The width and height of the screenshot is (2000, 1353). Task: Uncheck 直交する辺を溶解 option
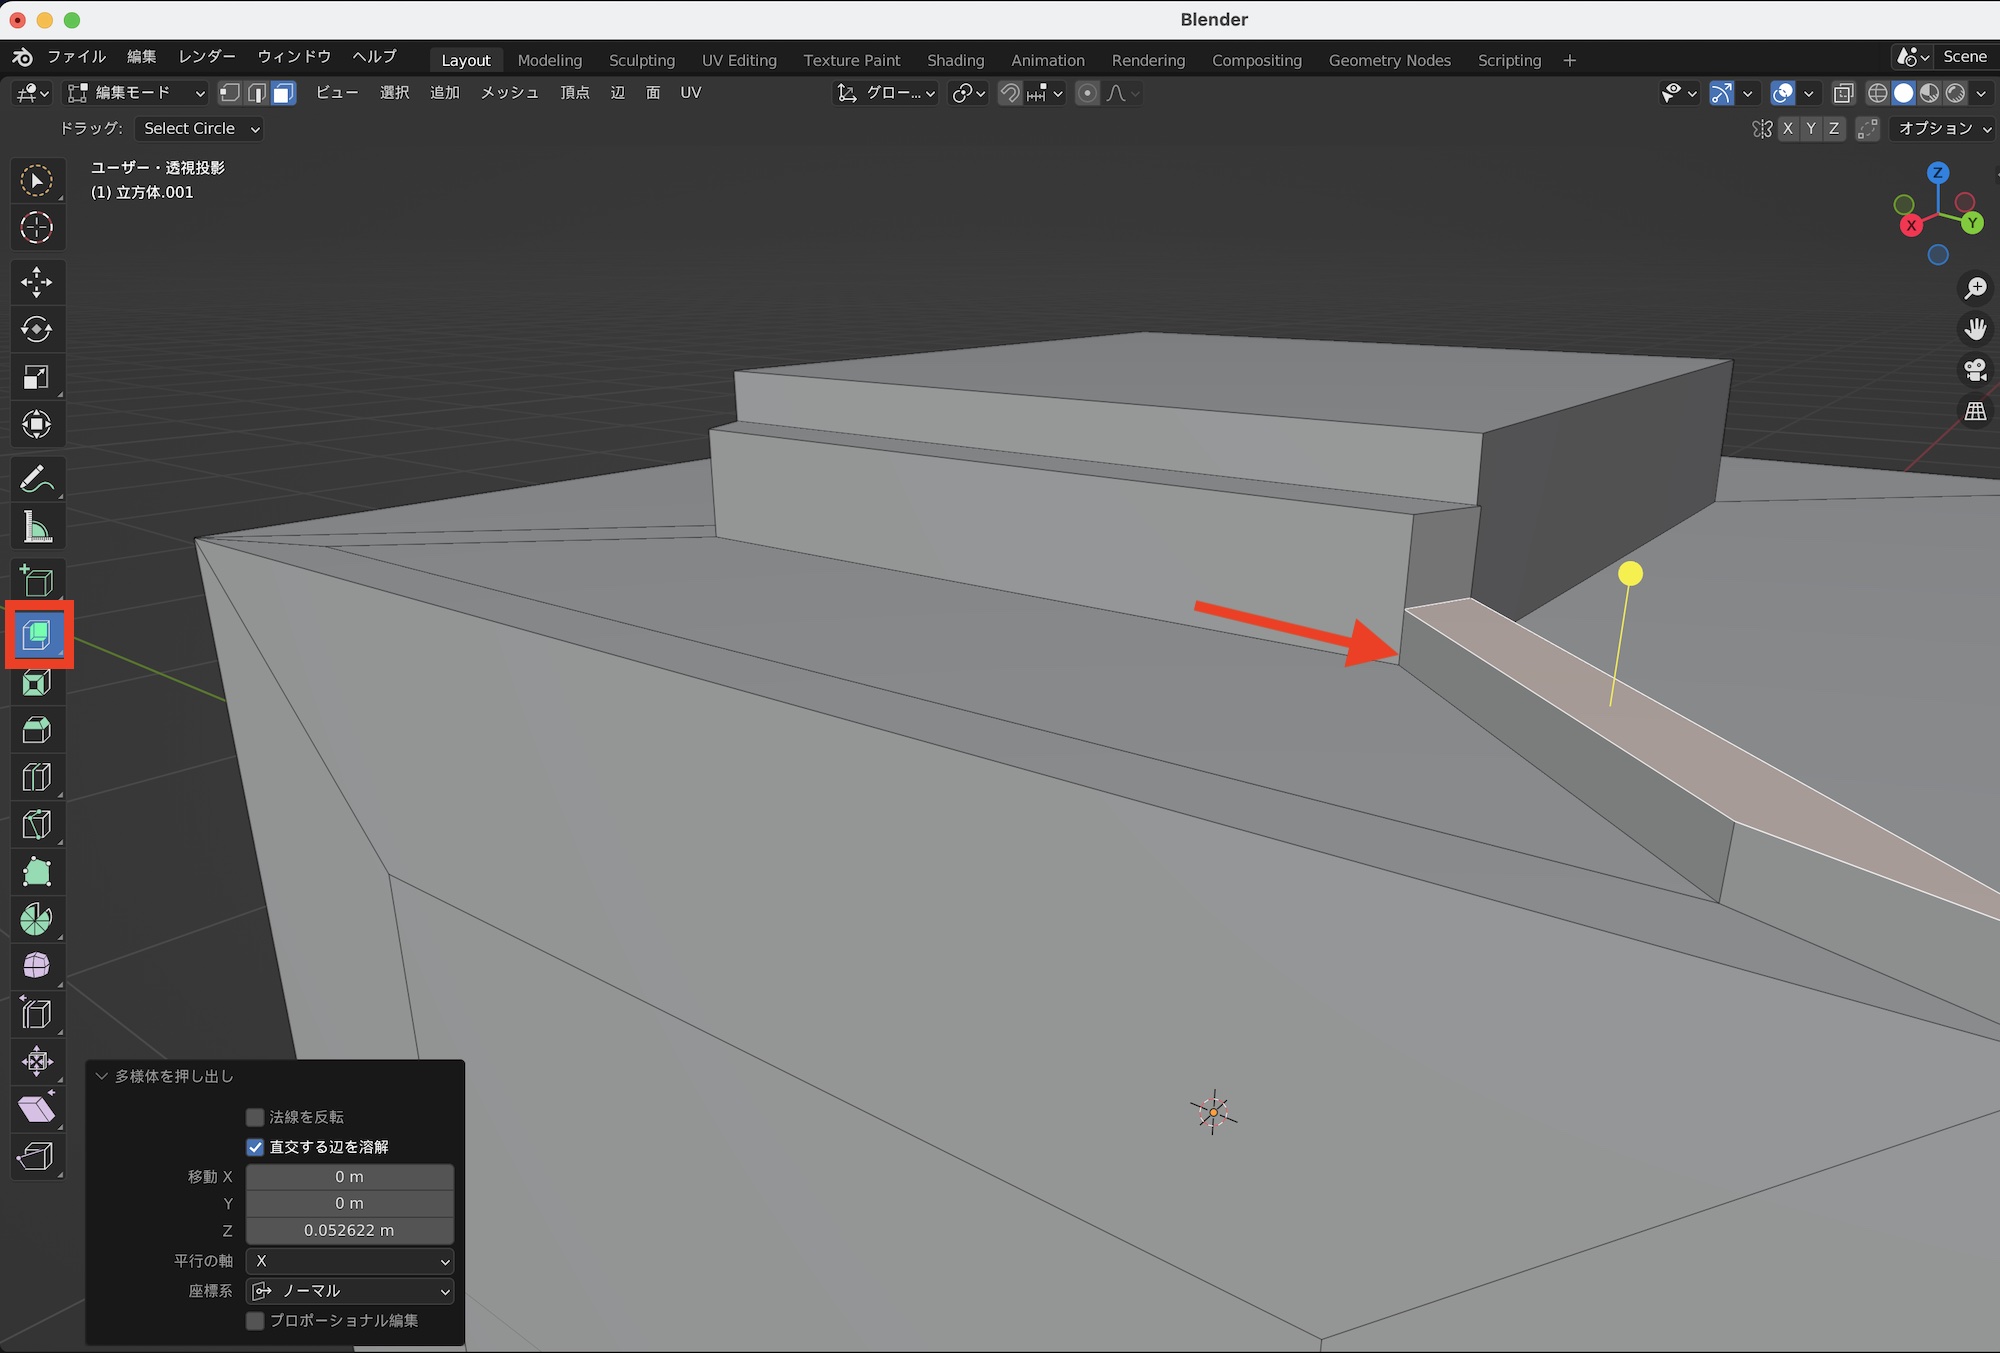[x=256, y=1147]
